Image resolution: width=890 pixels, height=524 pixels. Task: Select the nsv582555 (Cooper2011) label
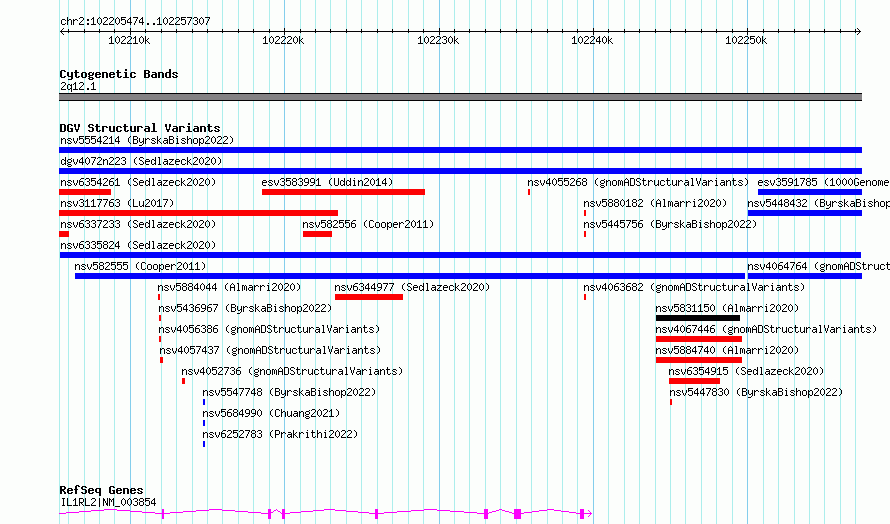[140, 266]
